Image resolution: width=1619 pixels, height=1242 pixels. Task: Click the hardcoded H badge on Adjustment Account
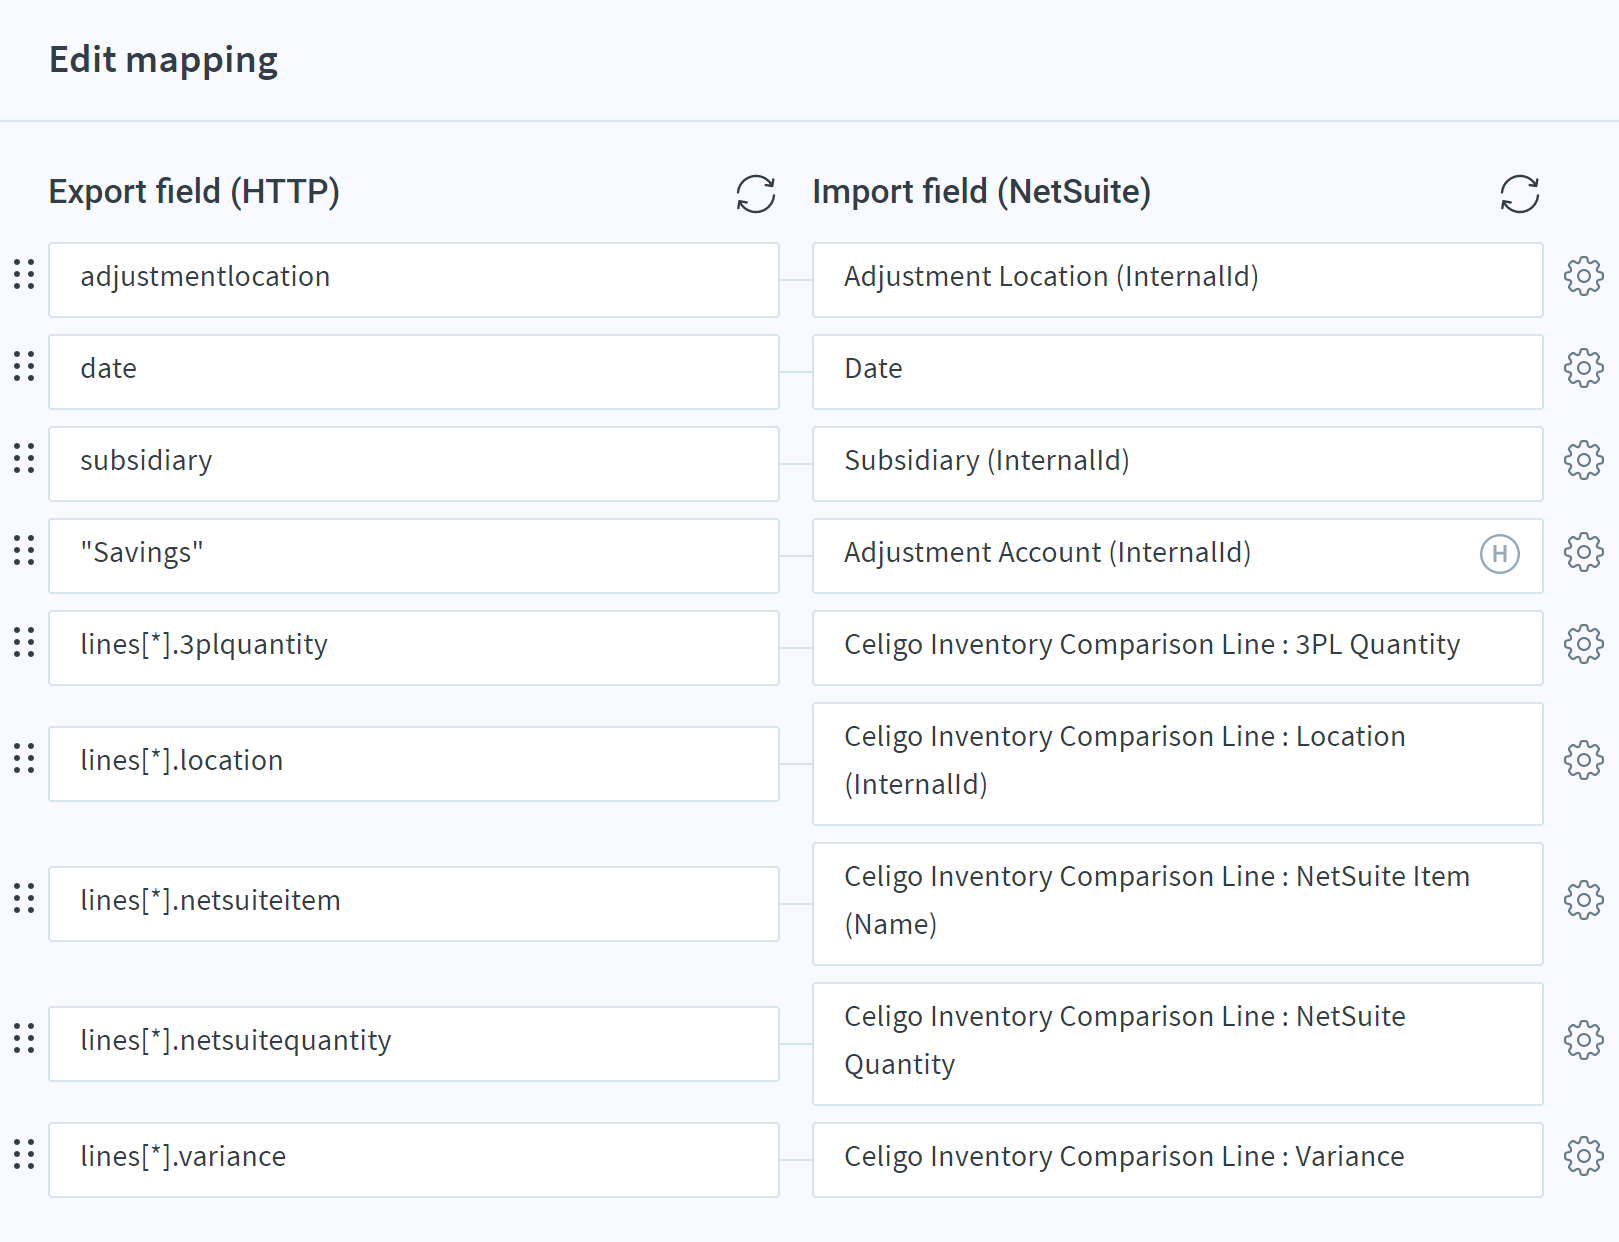tap(1499, 554)
